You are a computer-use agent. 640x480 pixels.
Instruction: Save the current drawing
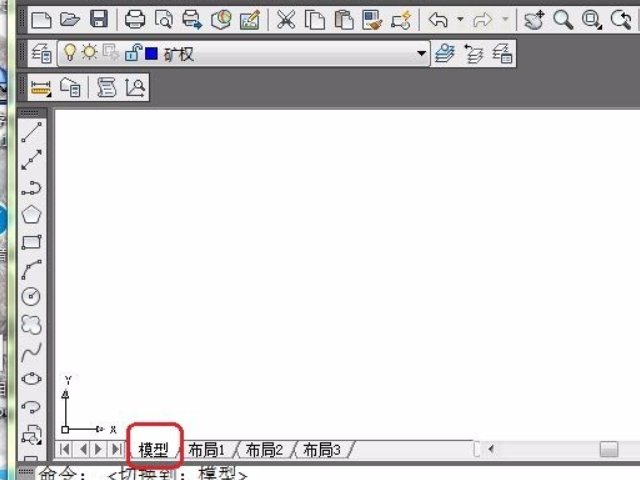click(99, 19)
